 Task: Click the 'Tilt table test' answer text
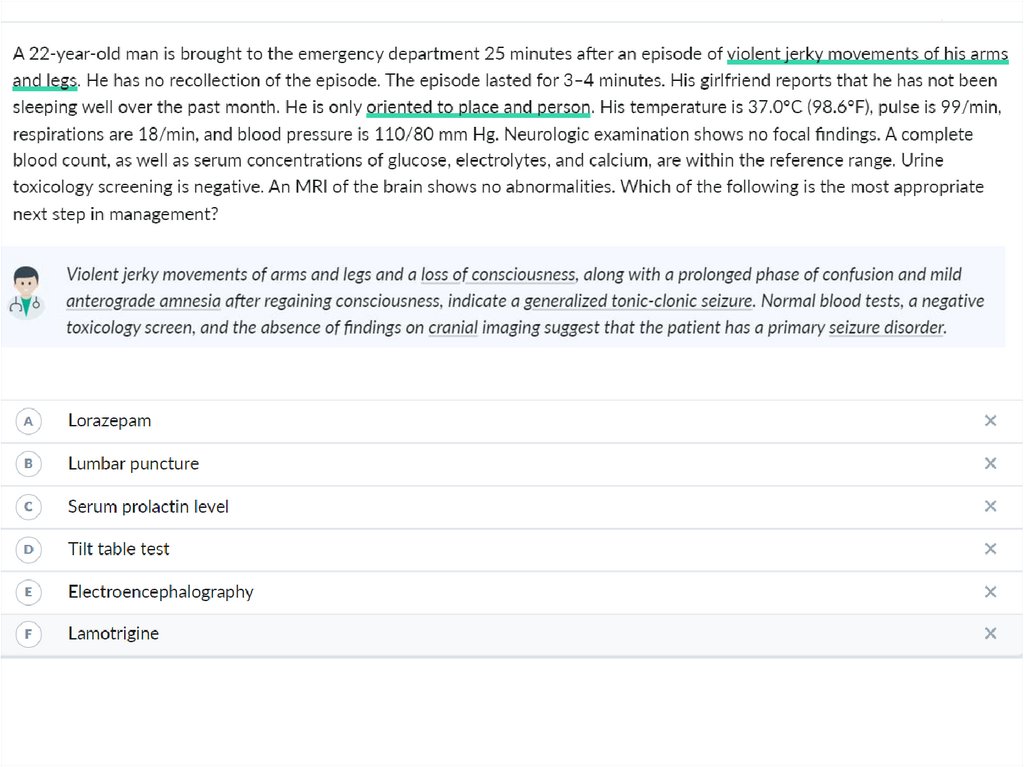118,549
